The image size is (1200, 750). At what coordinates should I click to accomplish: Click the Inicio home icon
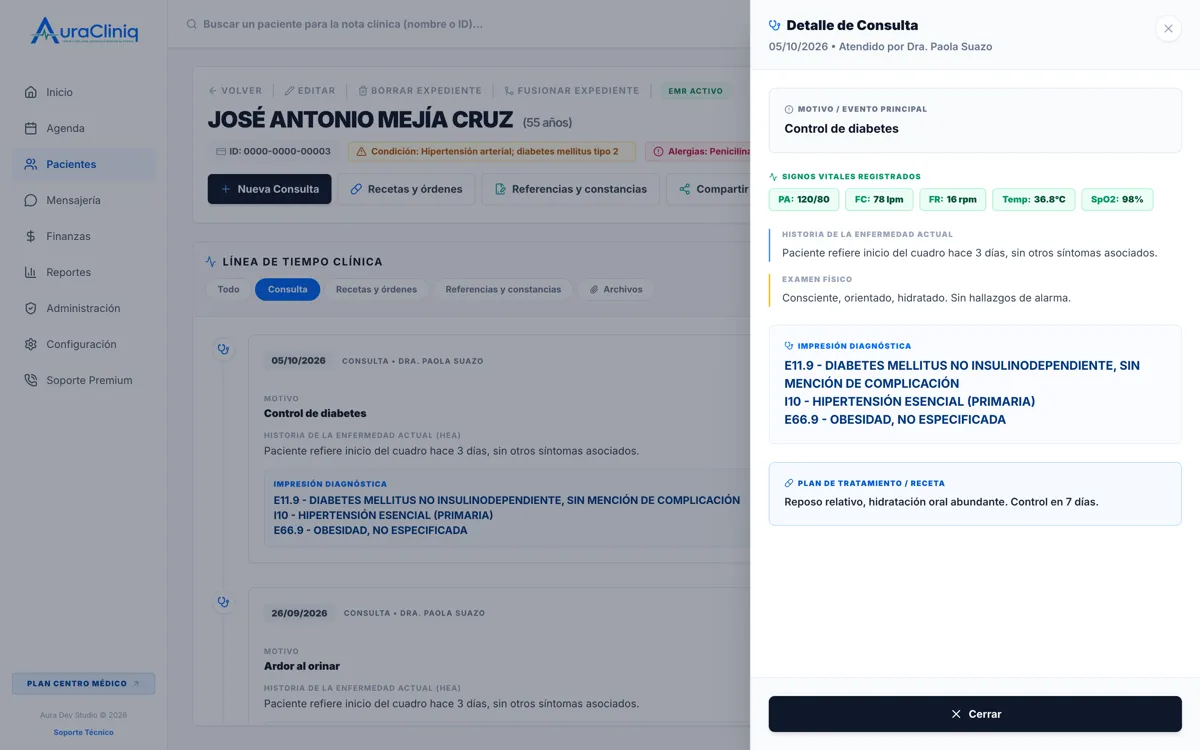(x=31, y=92)
